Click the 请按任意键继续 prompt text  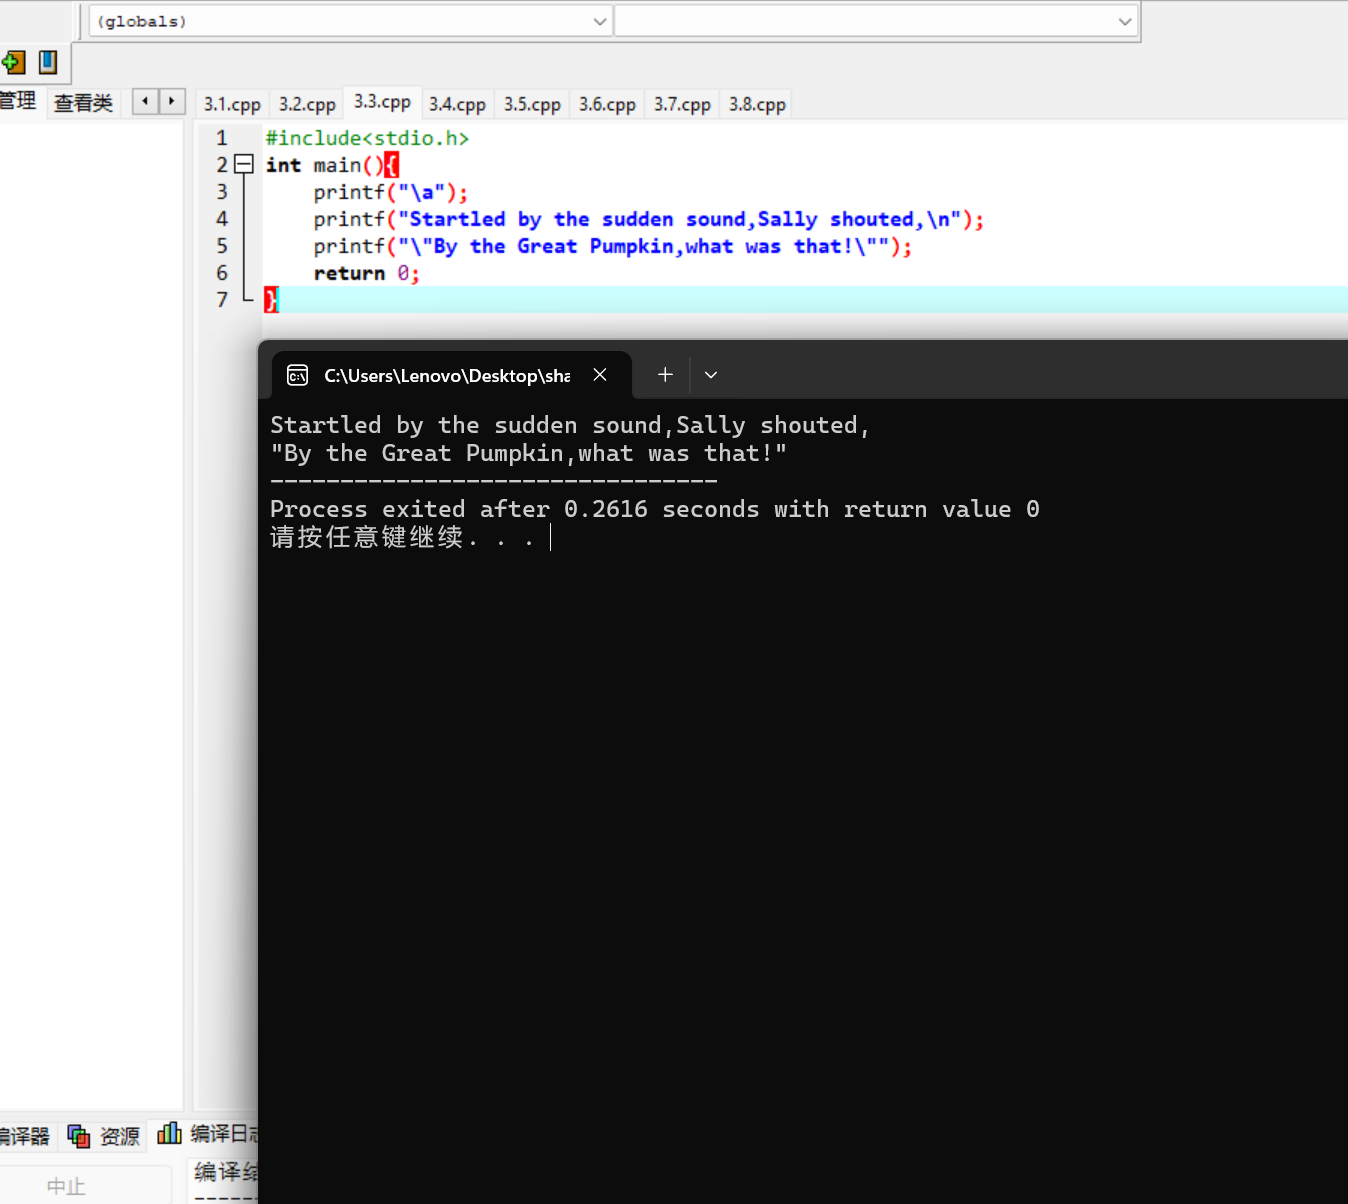pyautogui.click(x=402, y=538)
